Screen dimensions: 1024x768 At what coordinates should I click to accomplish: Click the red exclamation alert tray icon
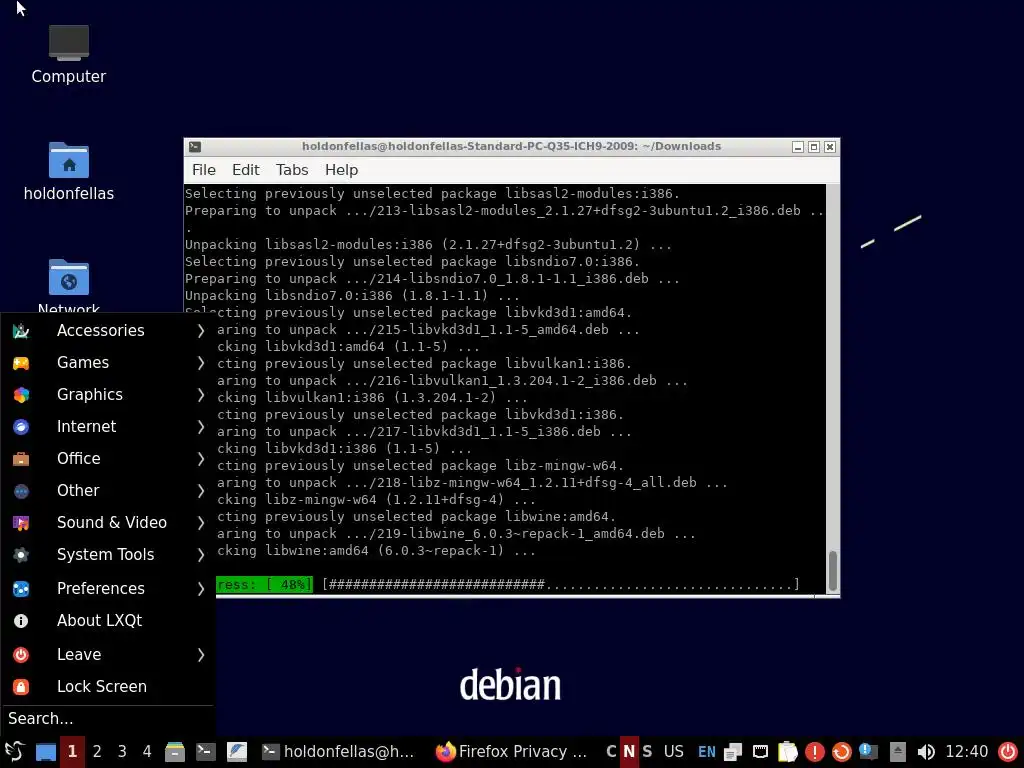814,752
